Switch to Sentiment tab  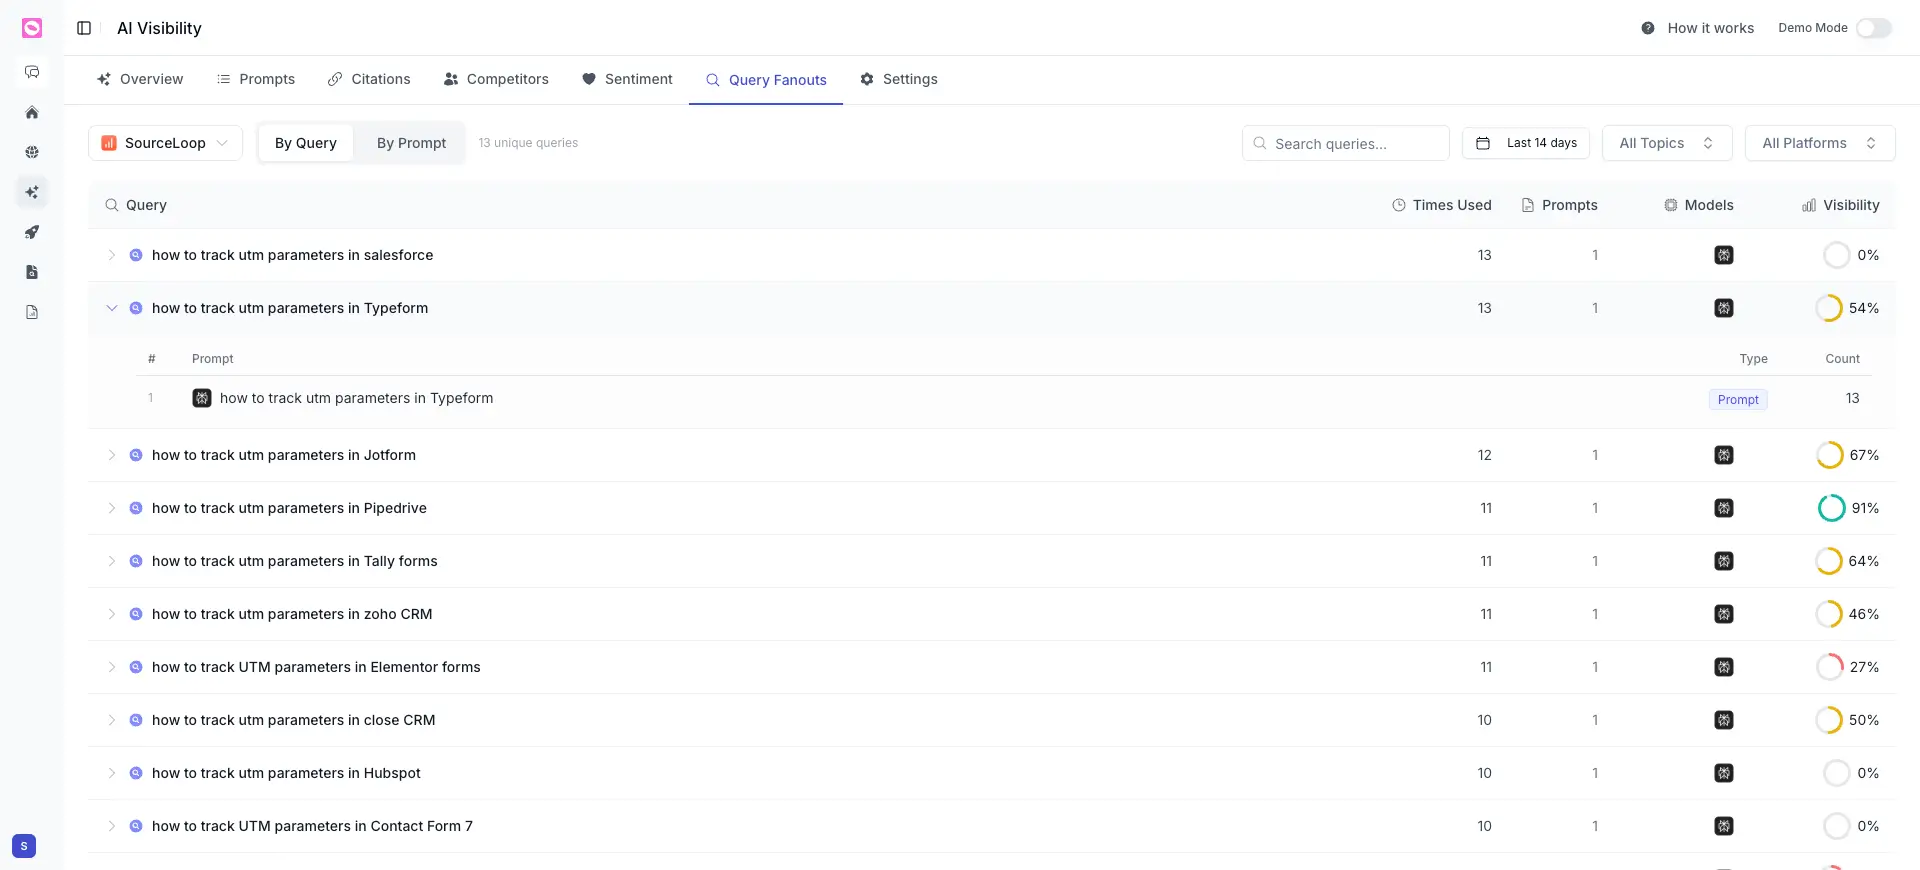(x=627, y=79)
